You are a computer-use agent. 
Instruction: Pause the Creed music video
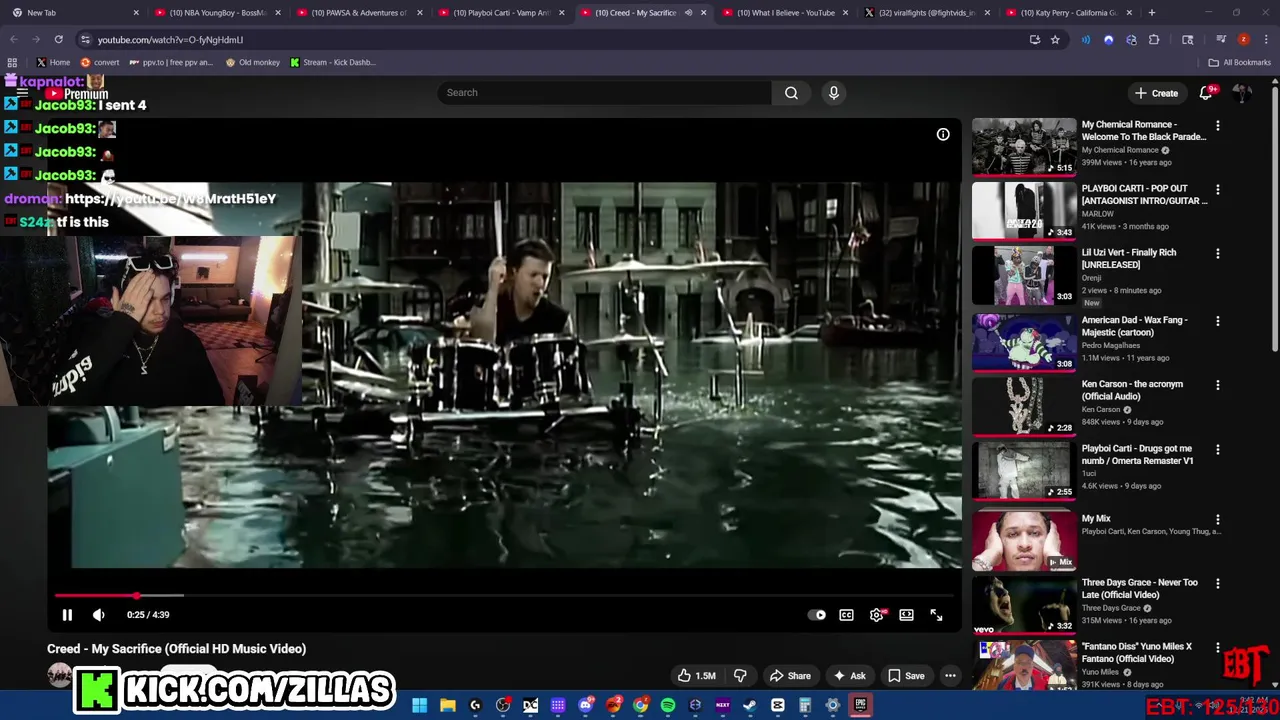(x=67, y=615)
